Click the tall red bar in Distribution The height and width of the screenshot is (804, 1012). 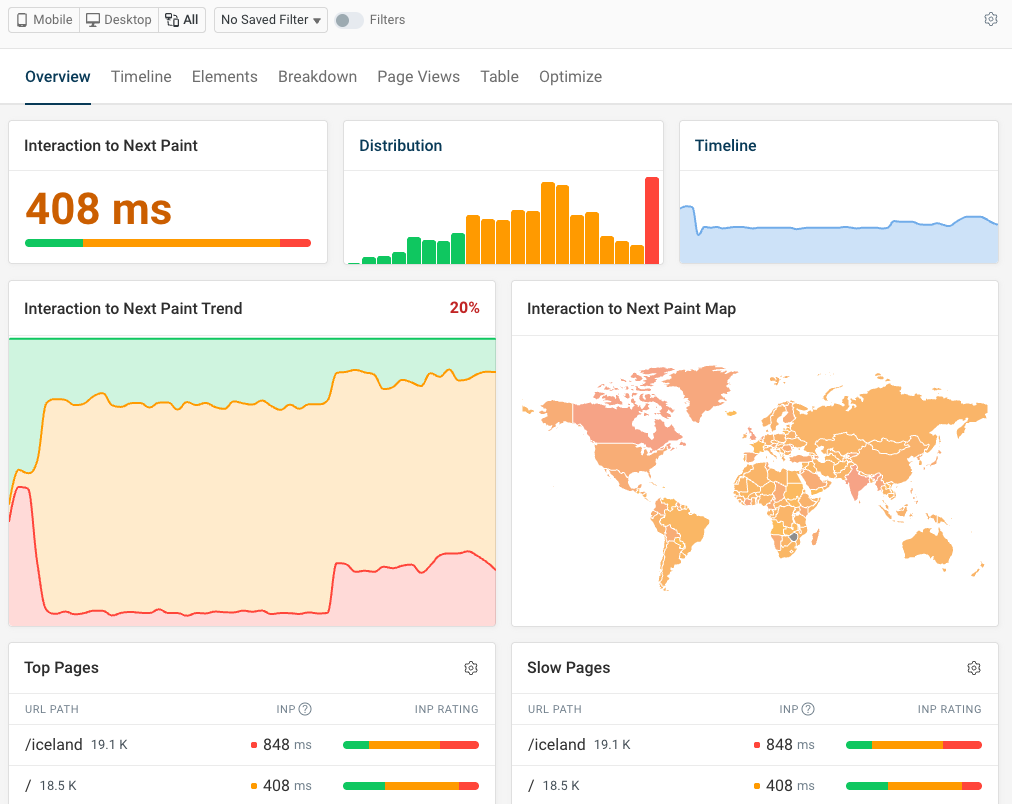(652, 220)
